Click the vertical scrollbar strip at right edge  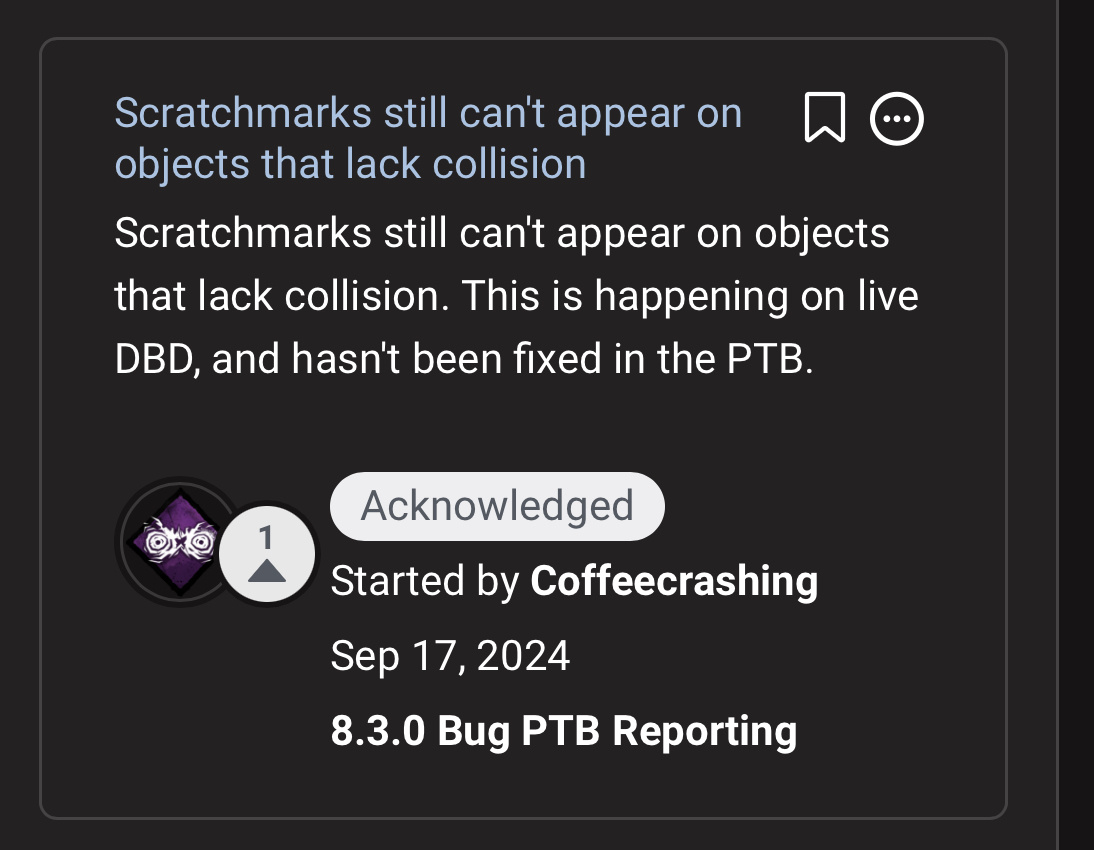point(1075,425)
